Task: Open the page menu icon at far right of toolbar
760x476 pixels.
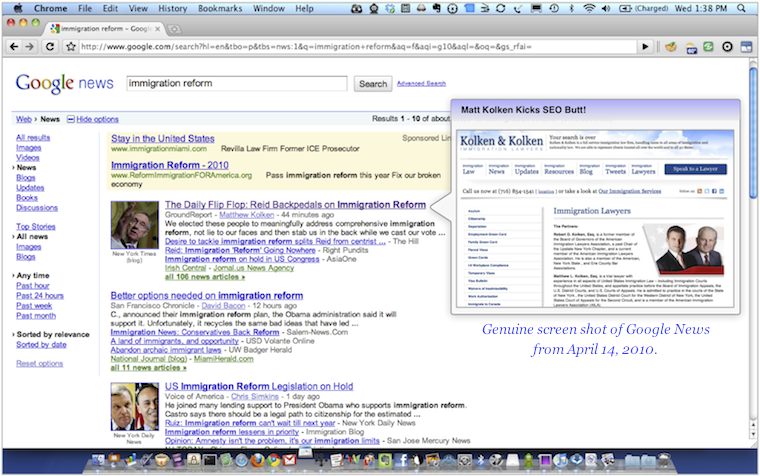Action: [746, 47]
